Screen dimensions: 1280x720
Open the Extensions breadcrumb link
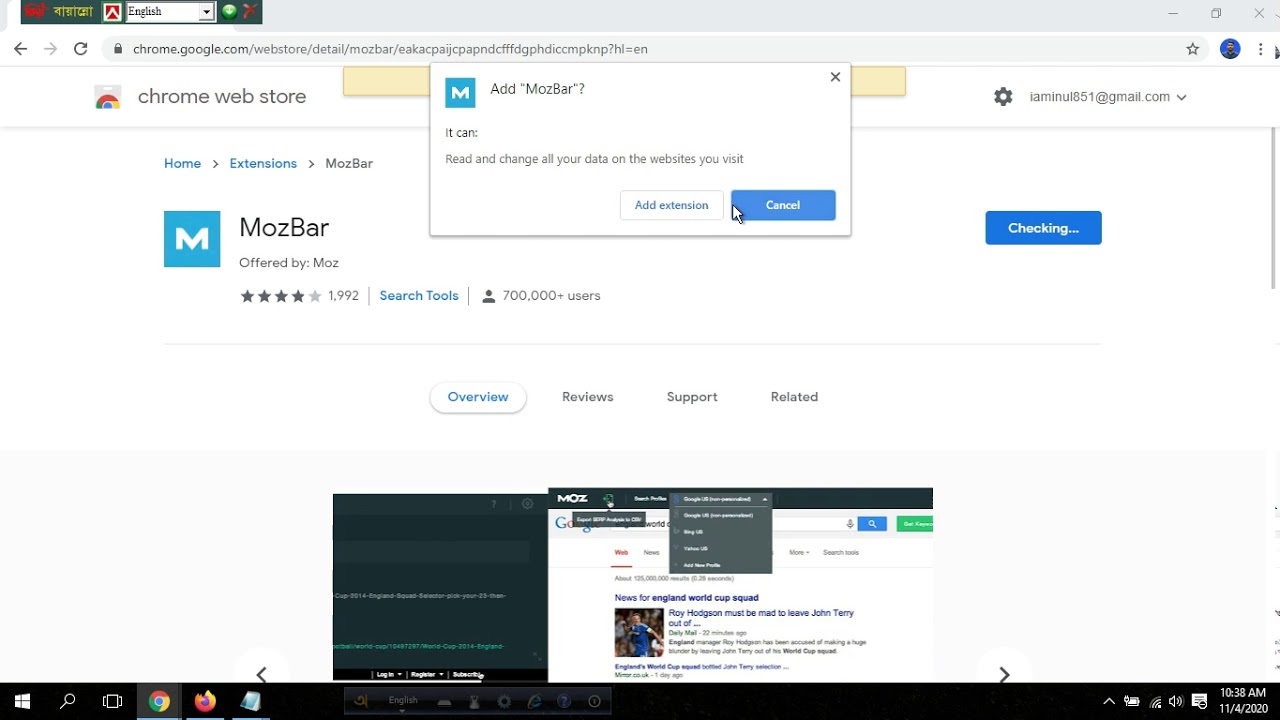(263, 163)
